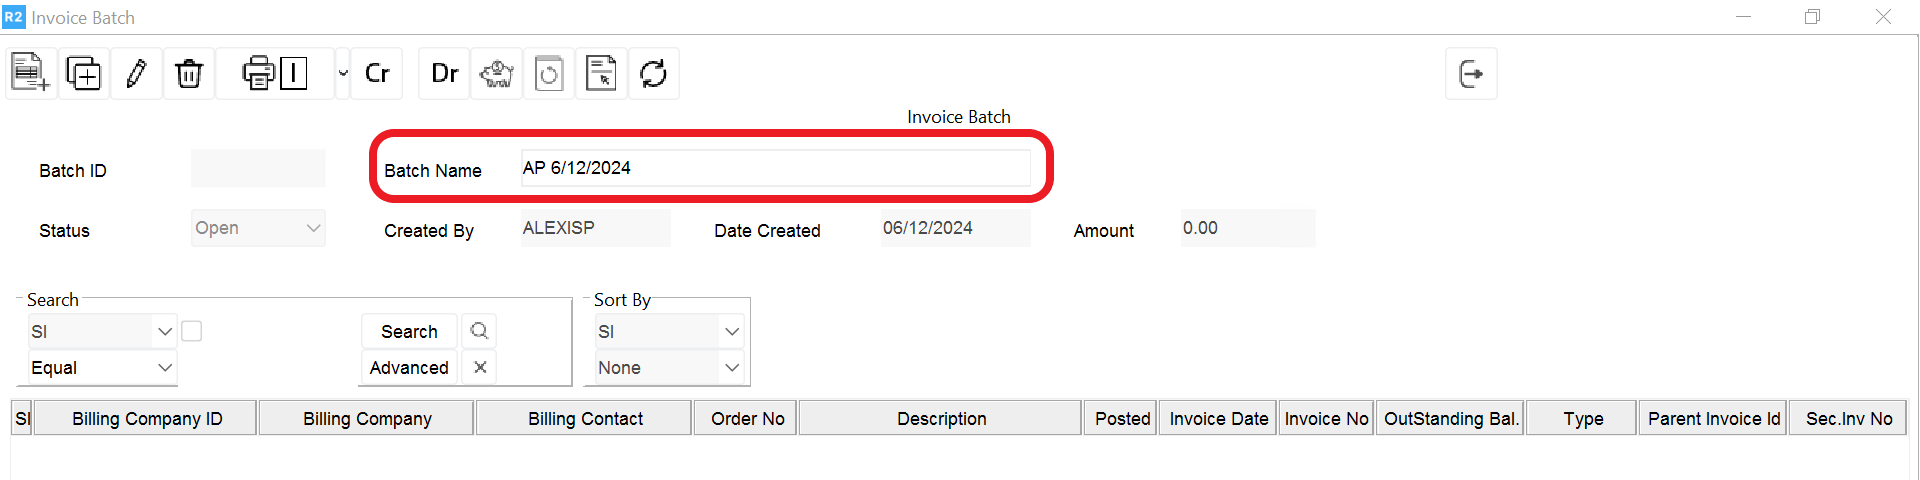
Task: Click the Cr credit toolbar button
Action: pyautogui.click(x=377, y=73)
